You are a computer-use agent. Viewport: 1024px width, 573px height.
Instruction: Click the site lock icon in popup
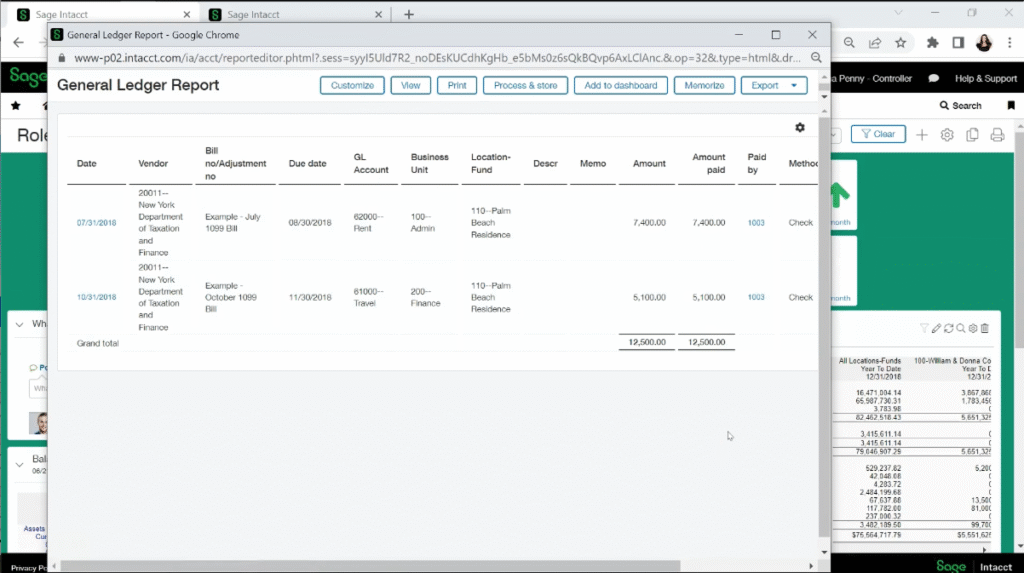tap(62, 57)
